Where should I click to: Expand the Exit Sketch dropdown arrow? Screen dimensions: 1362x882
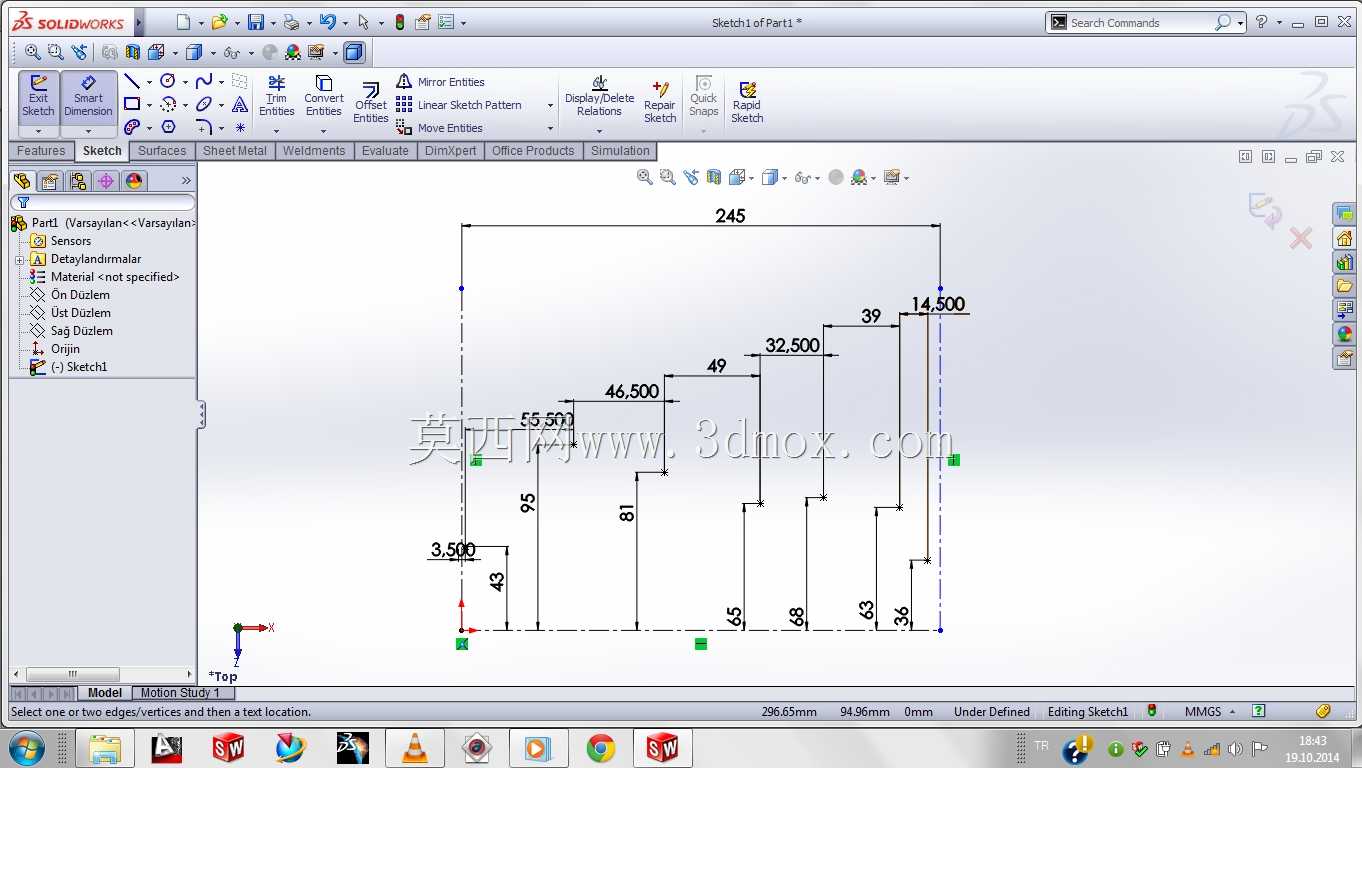[x=38, y=131]
